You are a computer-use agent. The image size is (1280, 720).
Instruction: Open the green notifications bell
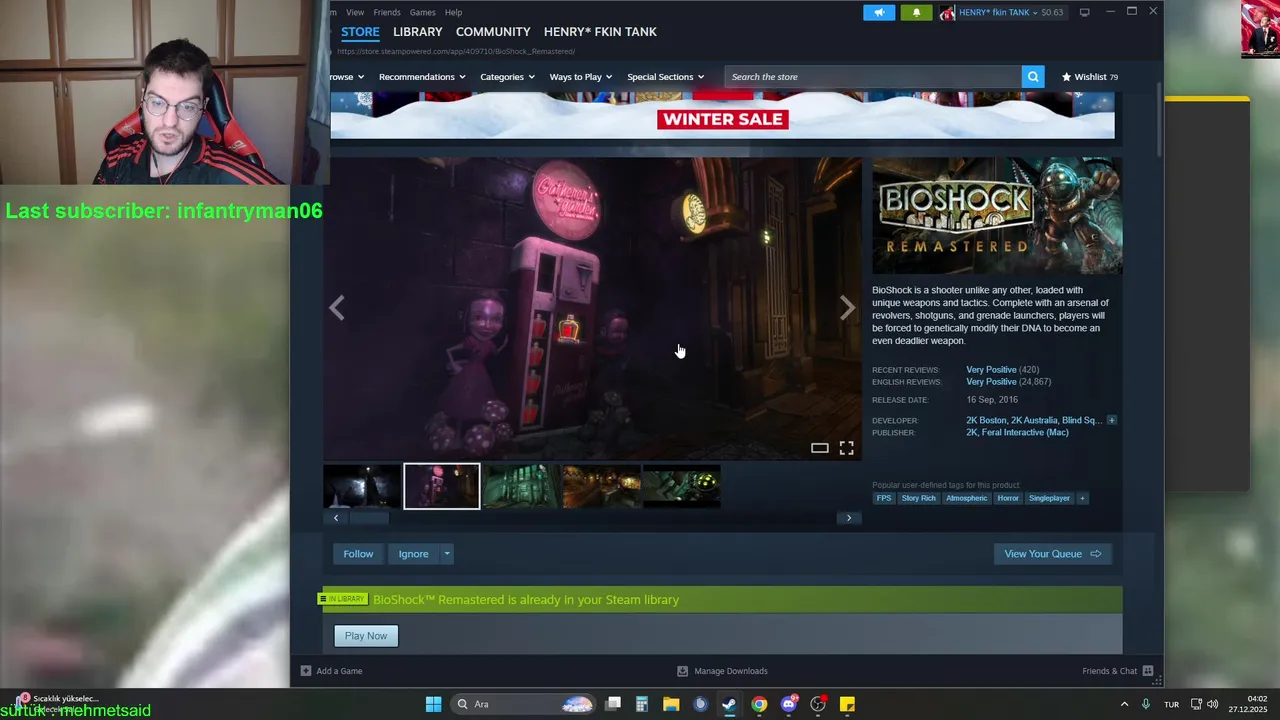click(916, 12)
